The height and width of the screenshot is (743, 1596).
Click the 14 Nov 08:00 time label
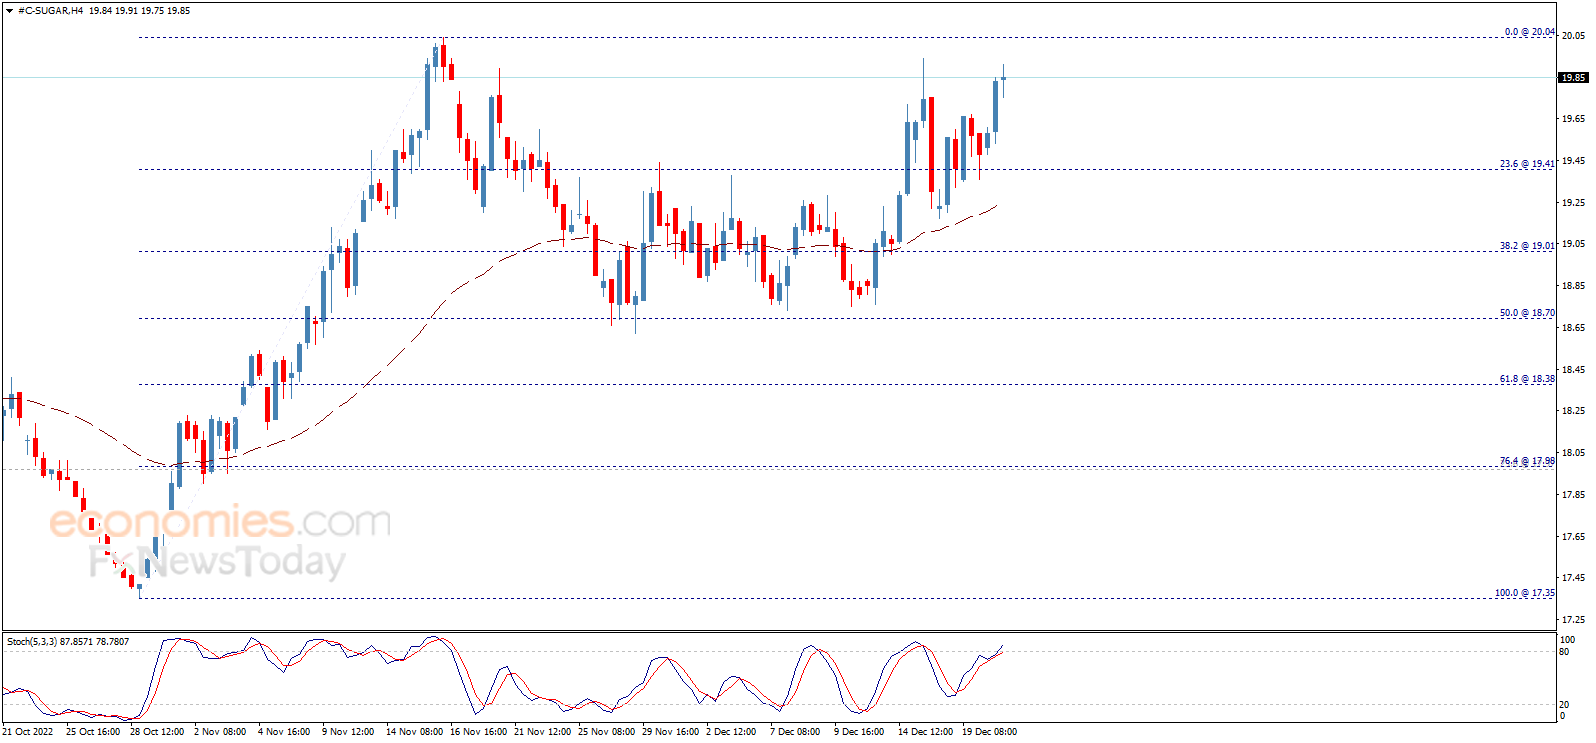pos(414,732)
